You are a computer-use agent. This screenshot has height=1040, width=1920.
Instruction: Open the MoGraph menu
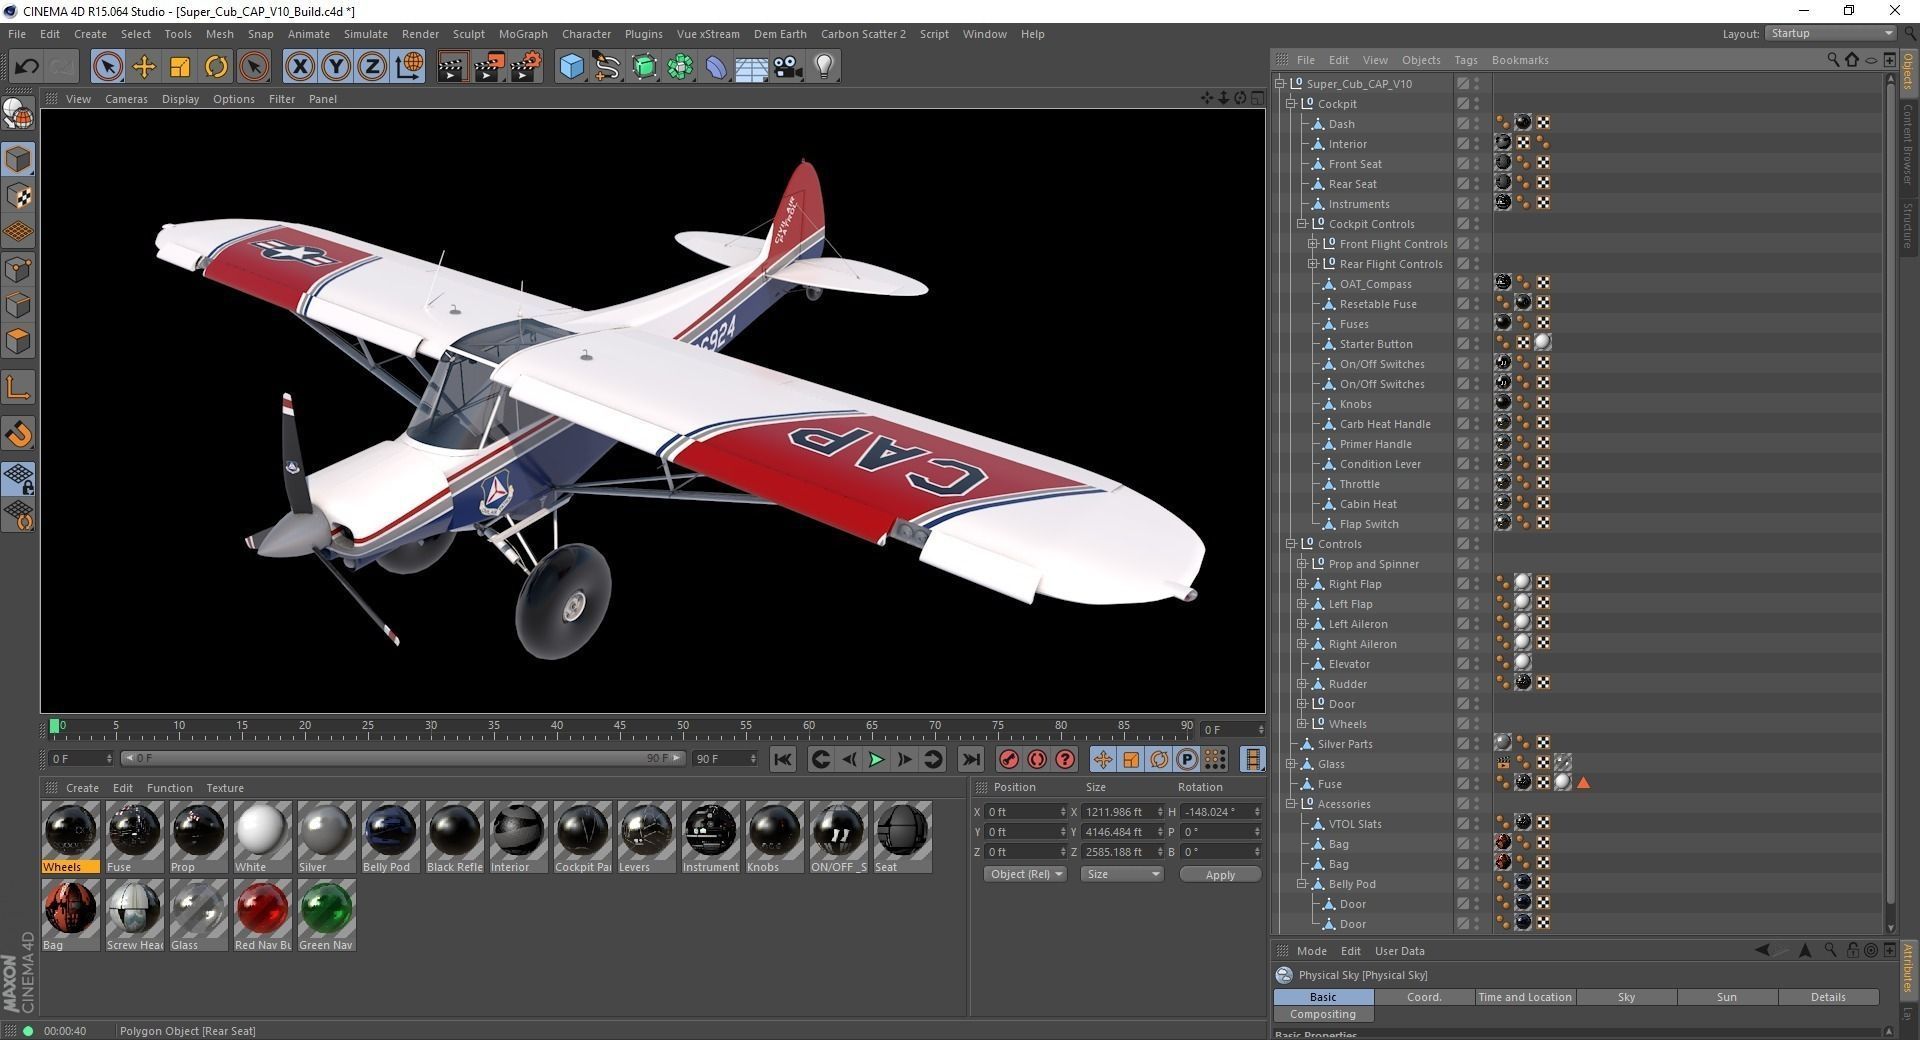click(523, 34)
